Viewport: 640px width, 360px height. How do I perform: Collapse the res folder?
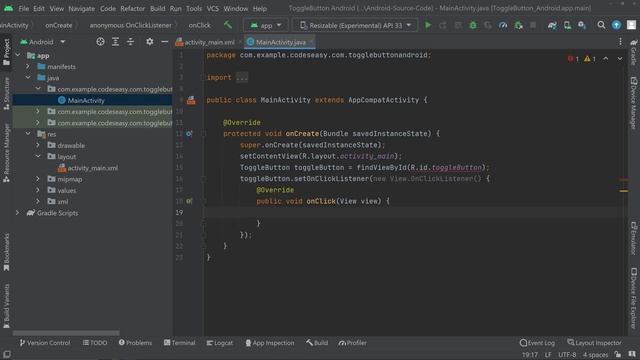click(28, 134)
